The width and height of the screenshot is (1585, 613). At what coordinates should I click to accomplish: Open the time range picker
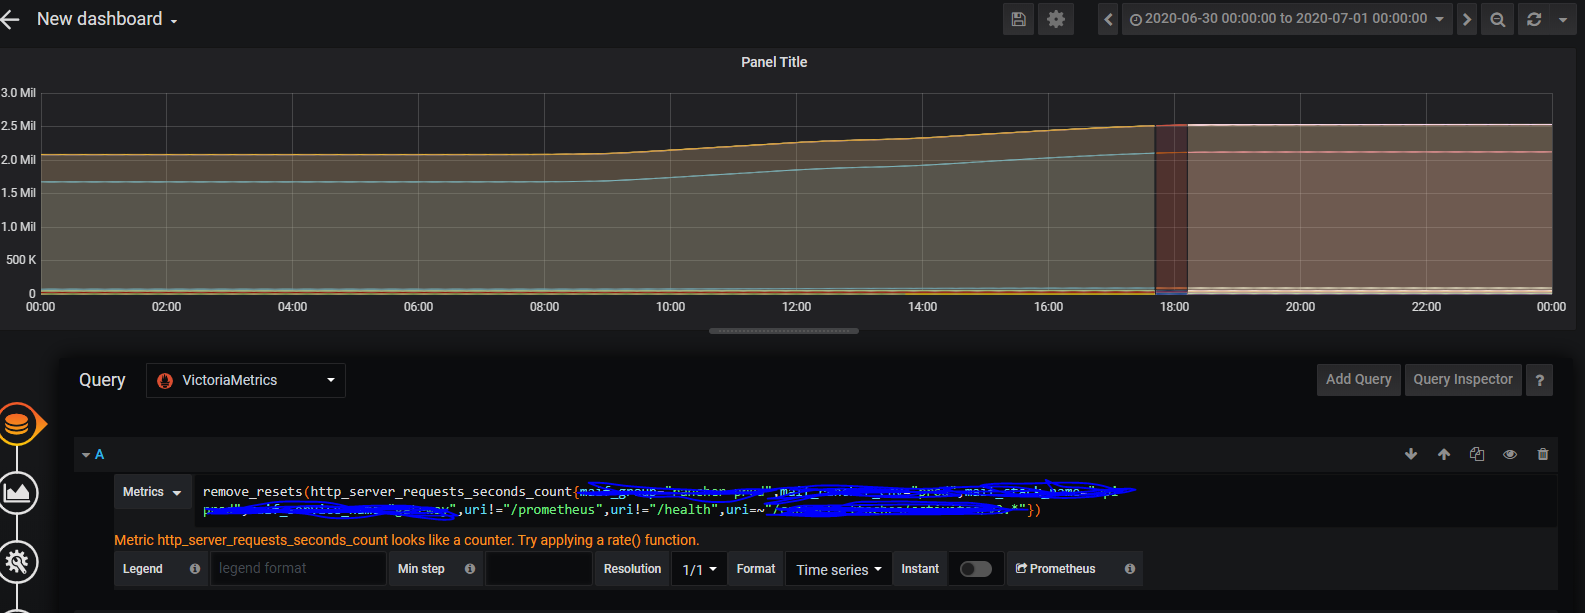point(1287,19)
